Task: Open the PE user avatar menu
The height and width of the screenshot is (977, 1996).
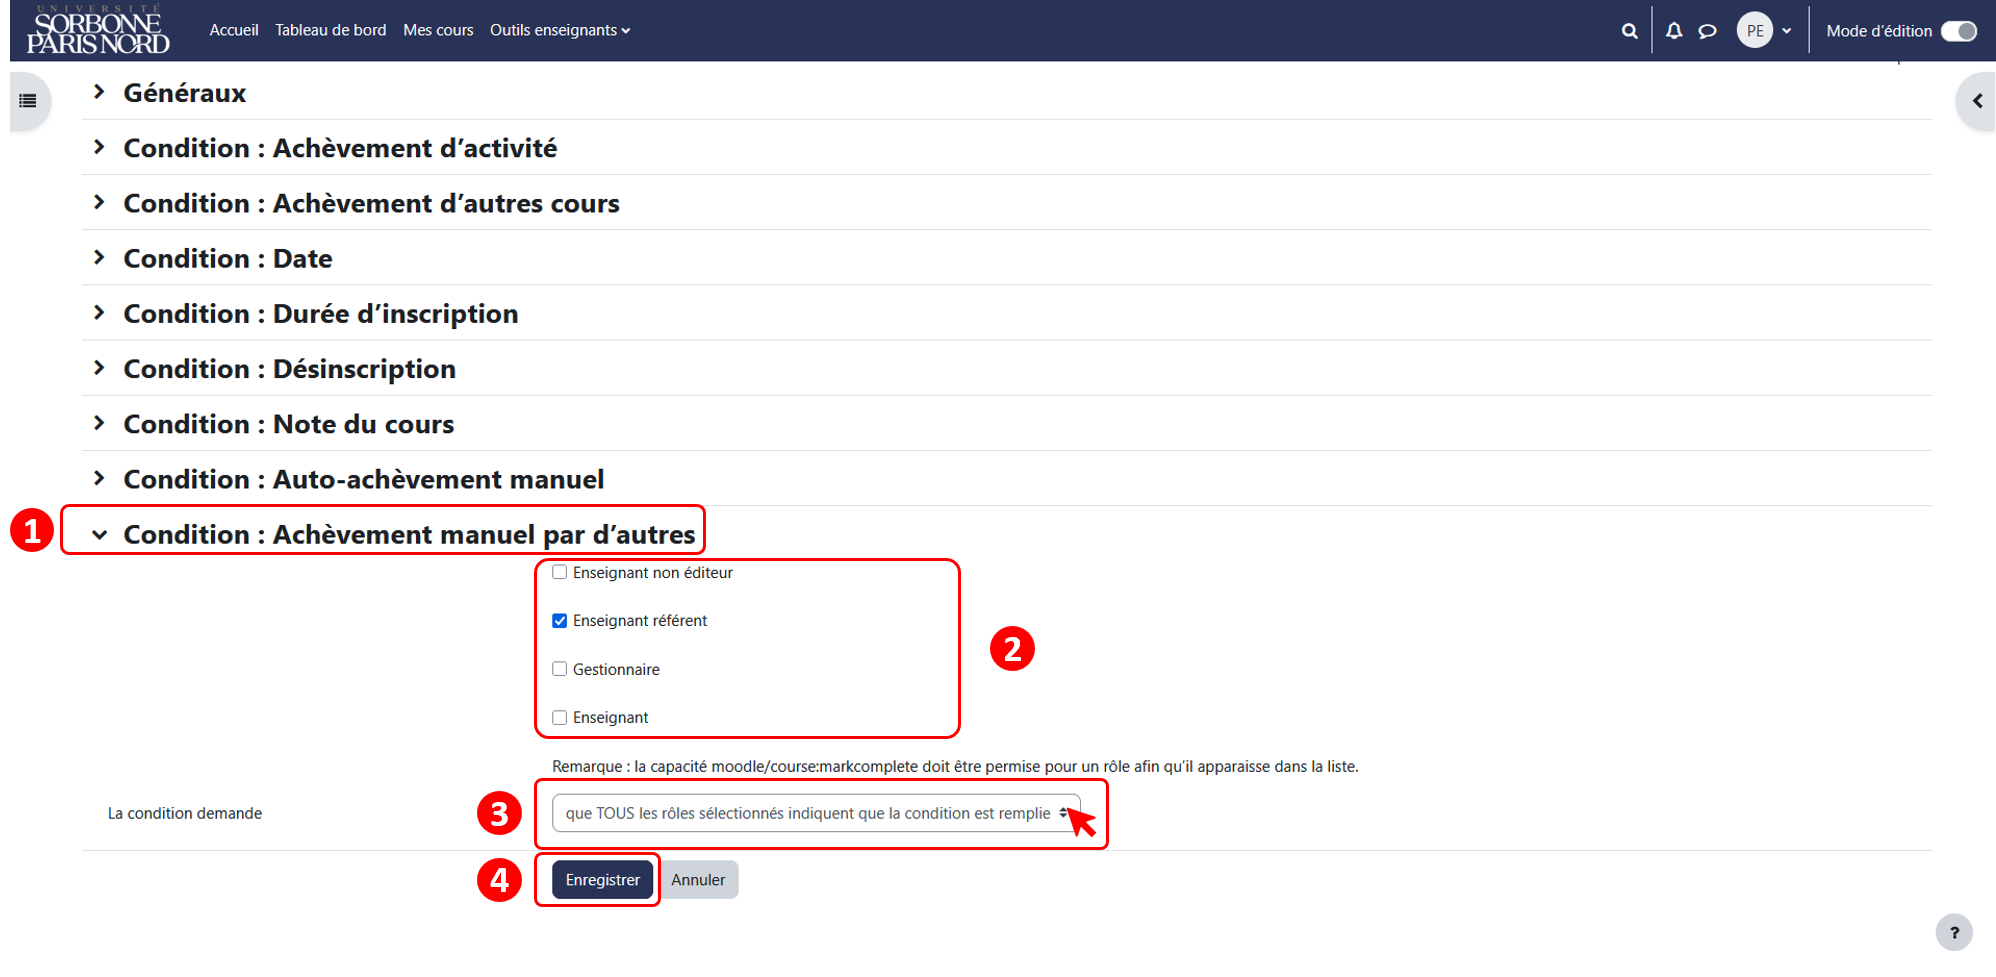Action: (x=1755, y=31)
